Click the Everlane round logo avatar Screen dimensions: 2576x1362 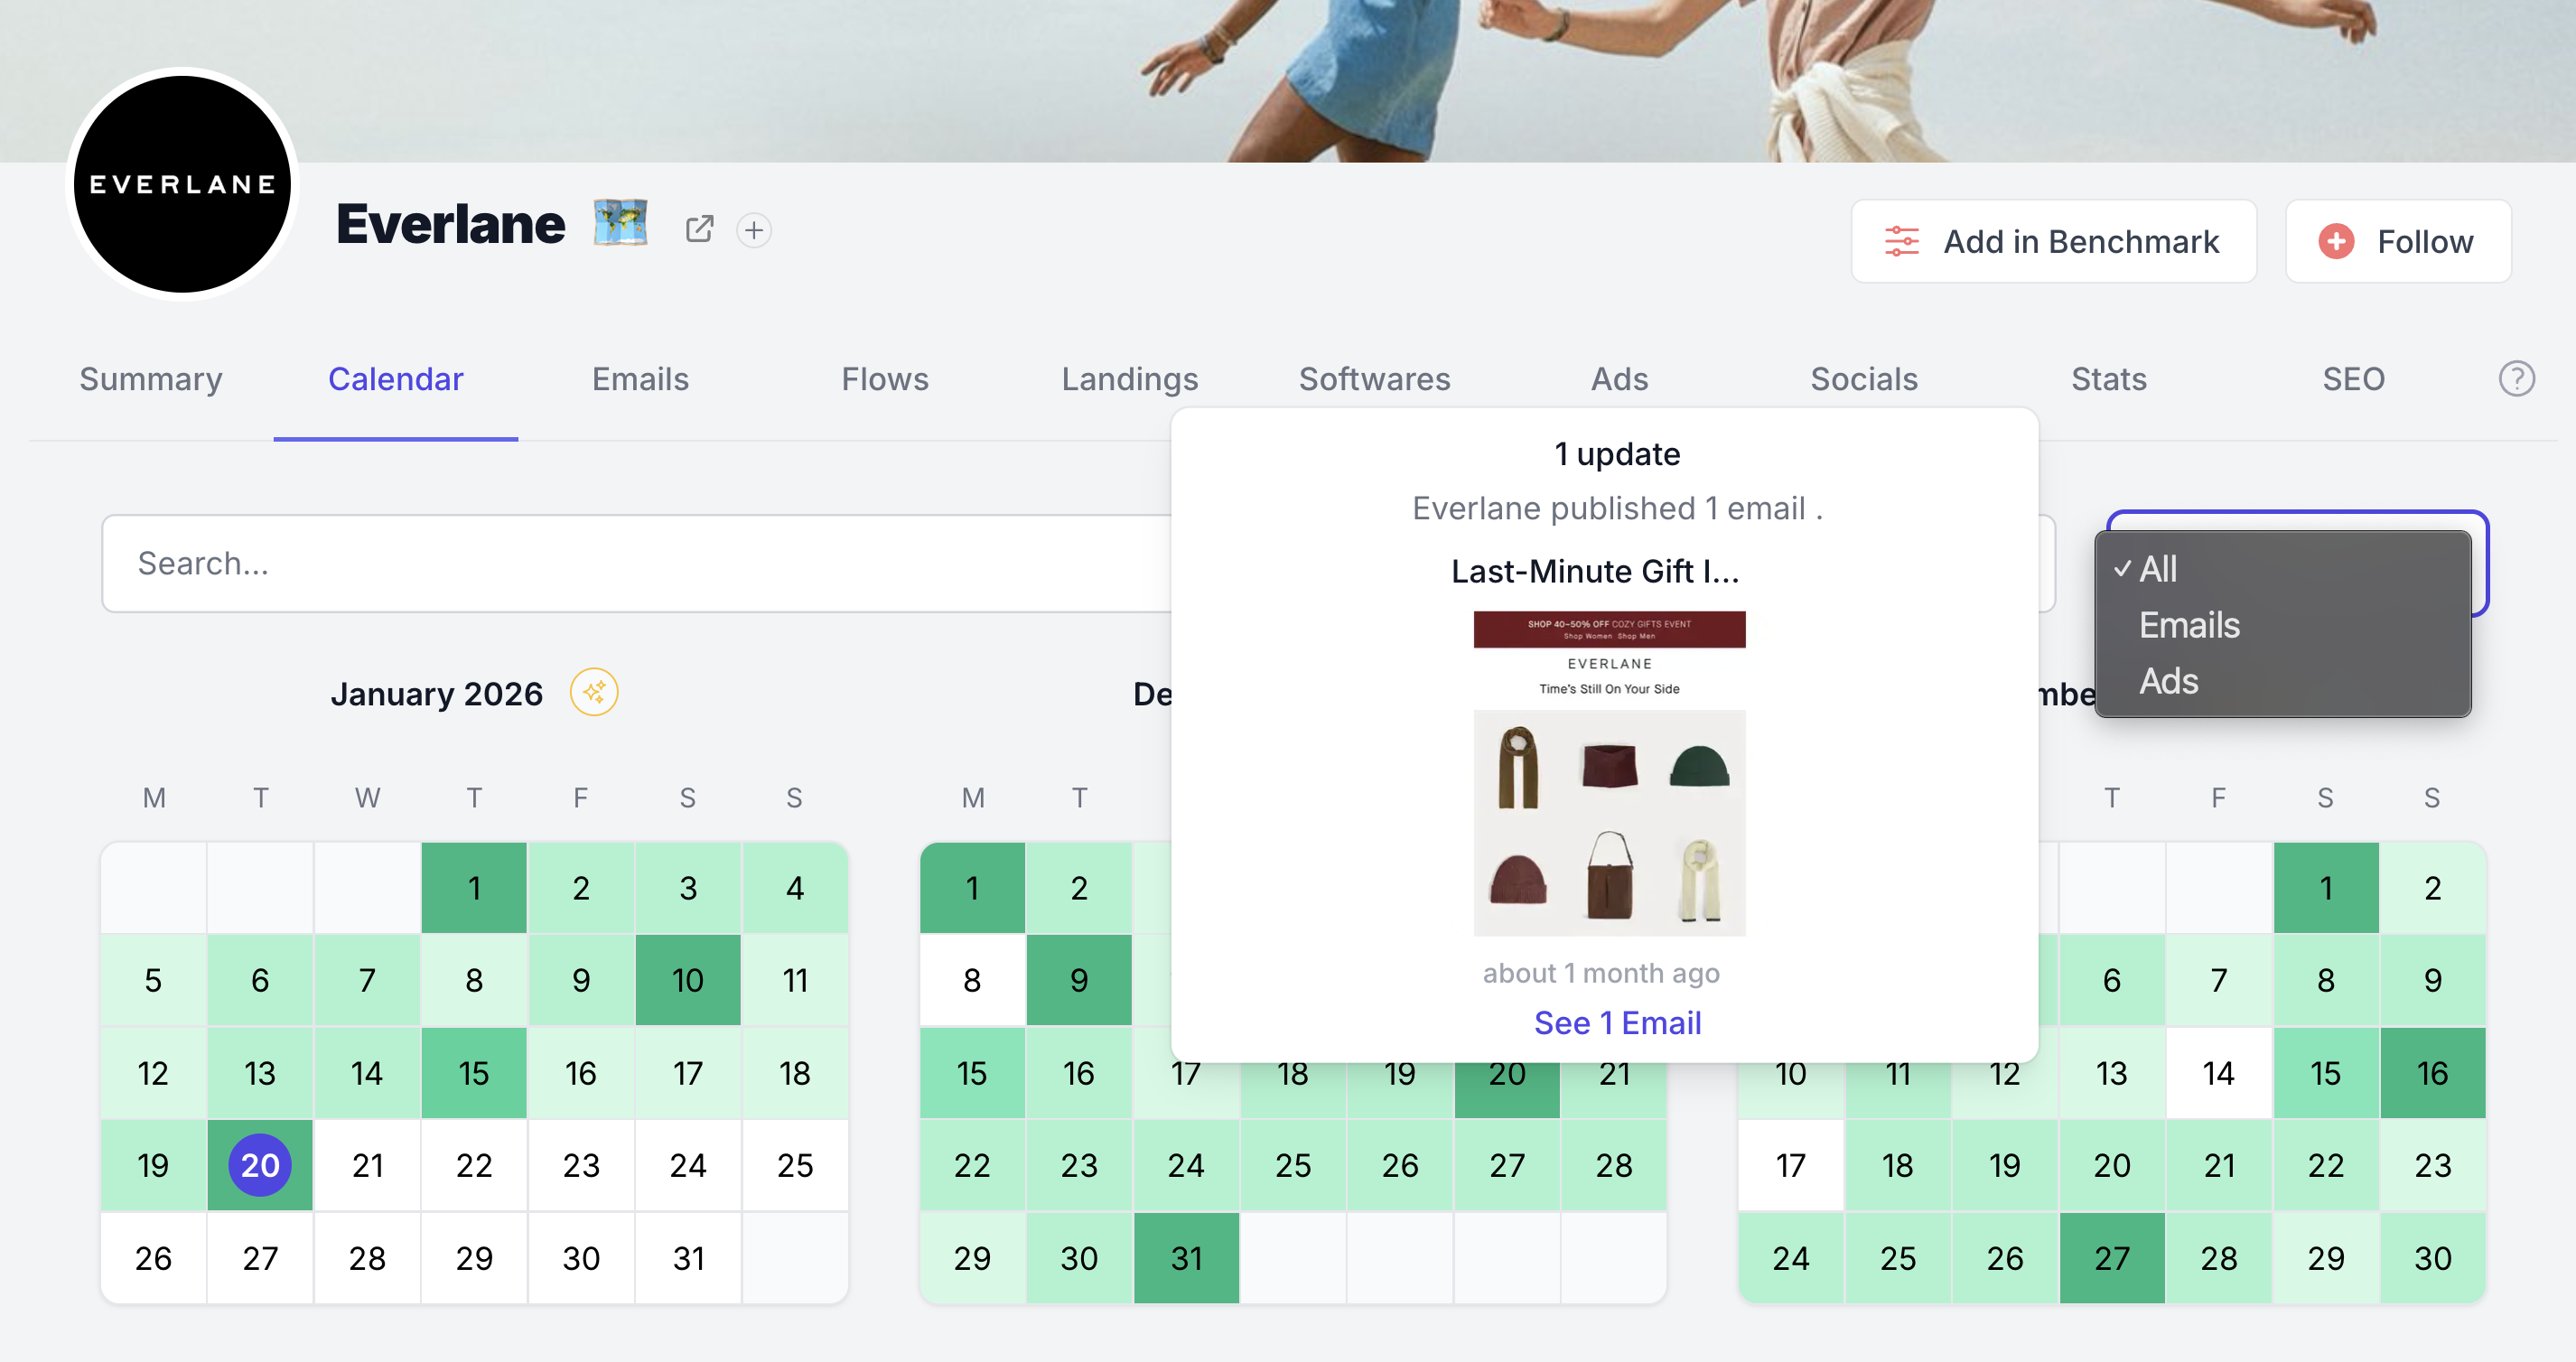pyautogui.click(x=183, y=184)
